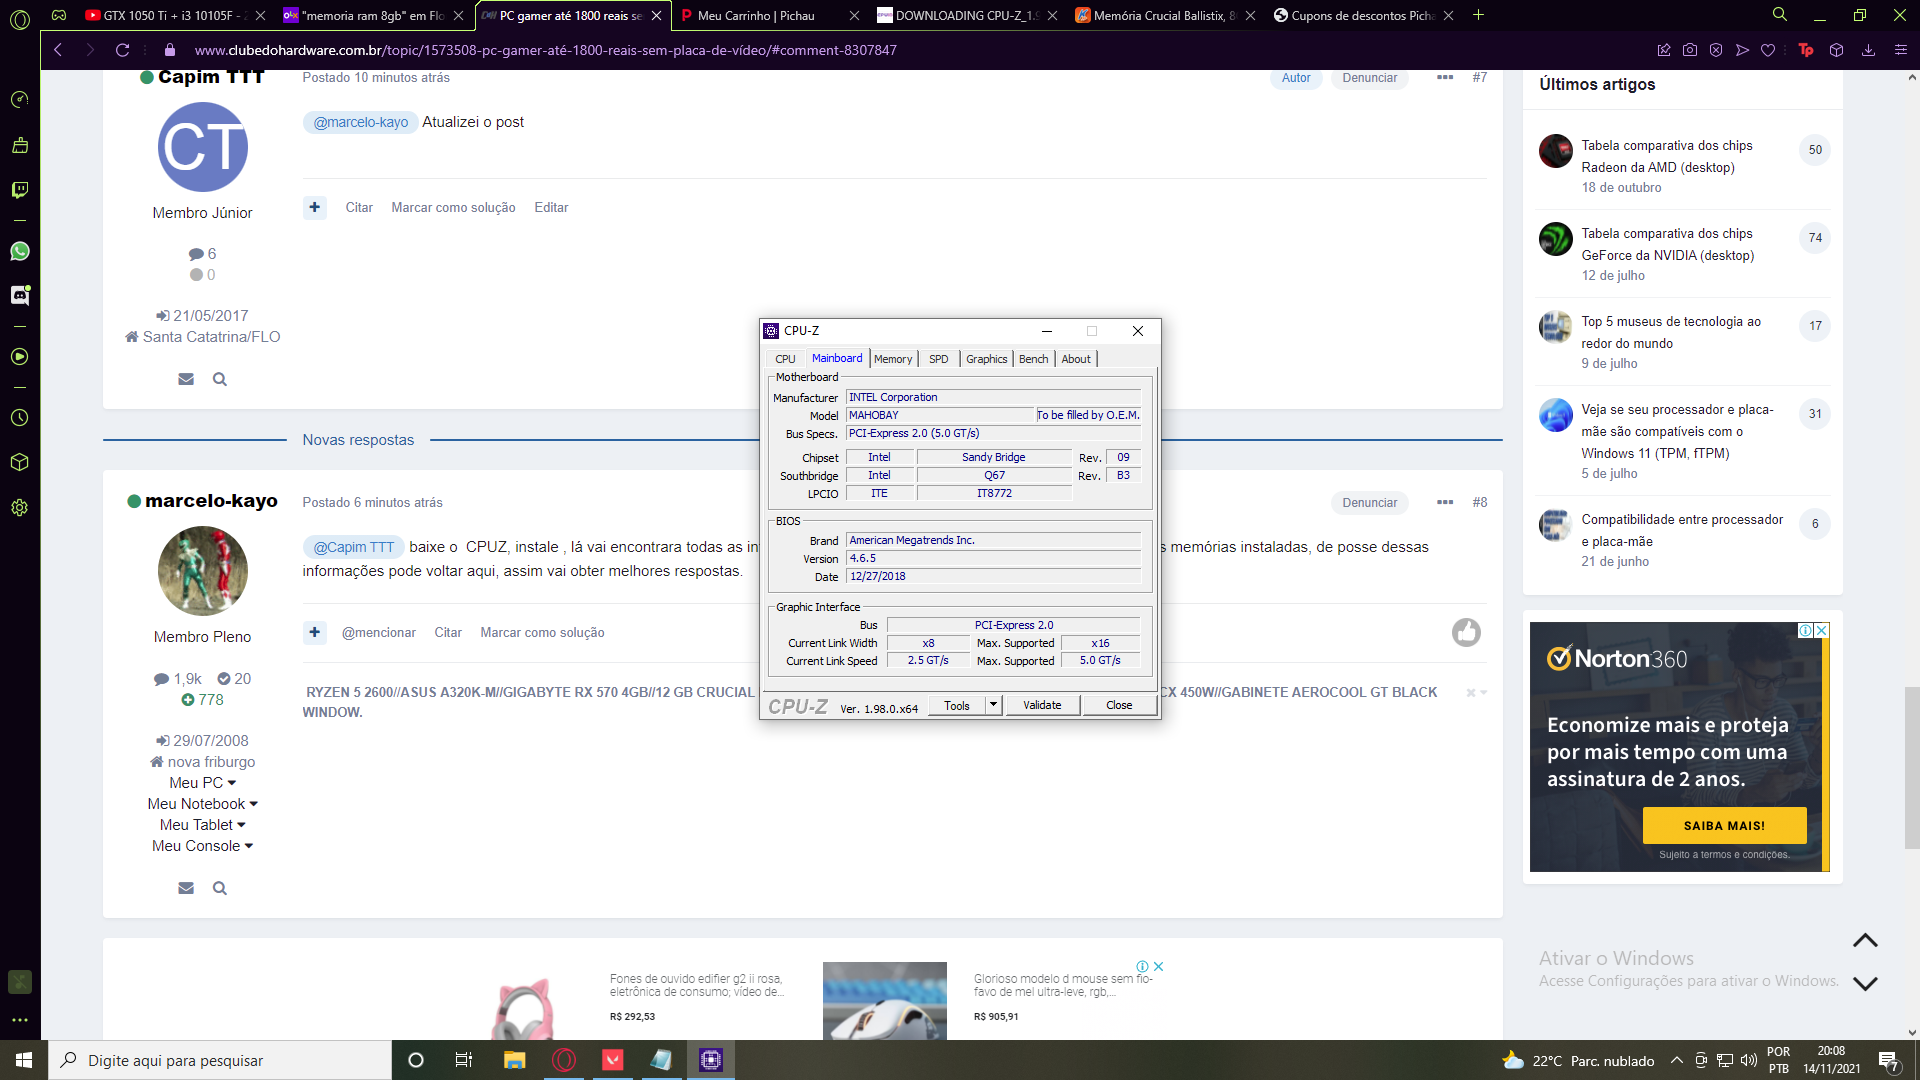Open File Explorer from the taskbar
The width and height of the screenshot is (1920, 1080).
(514, 1060)
